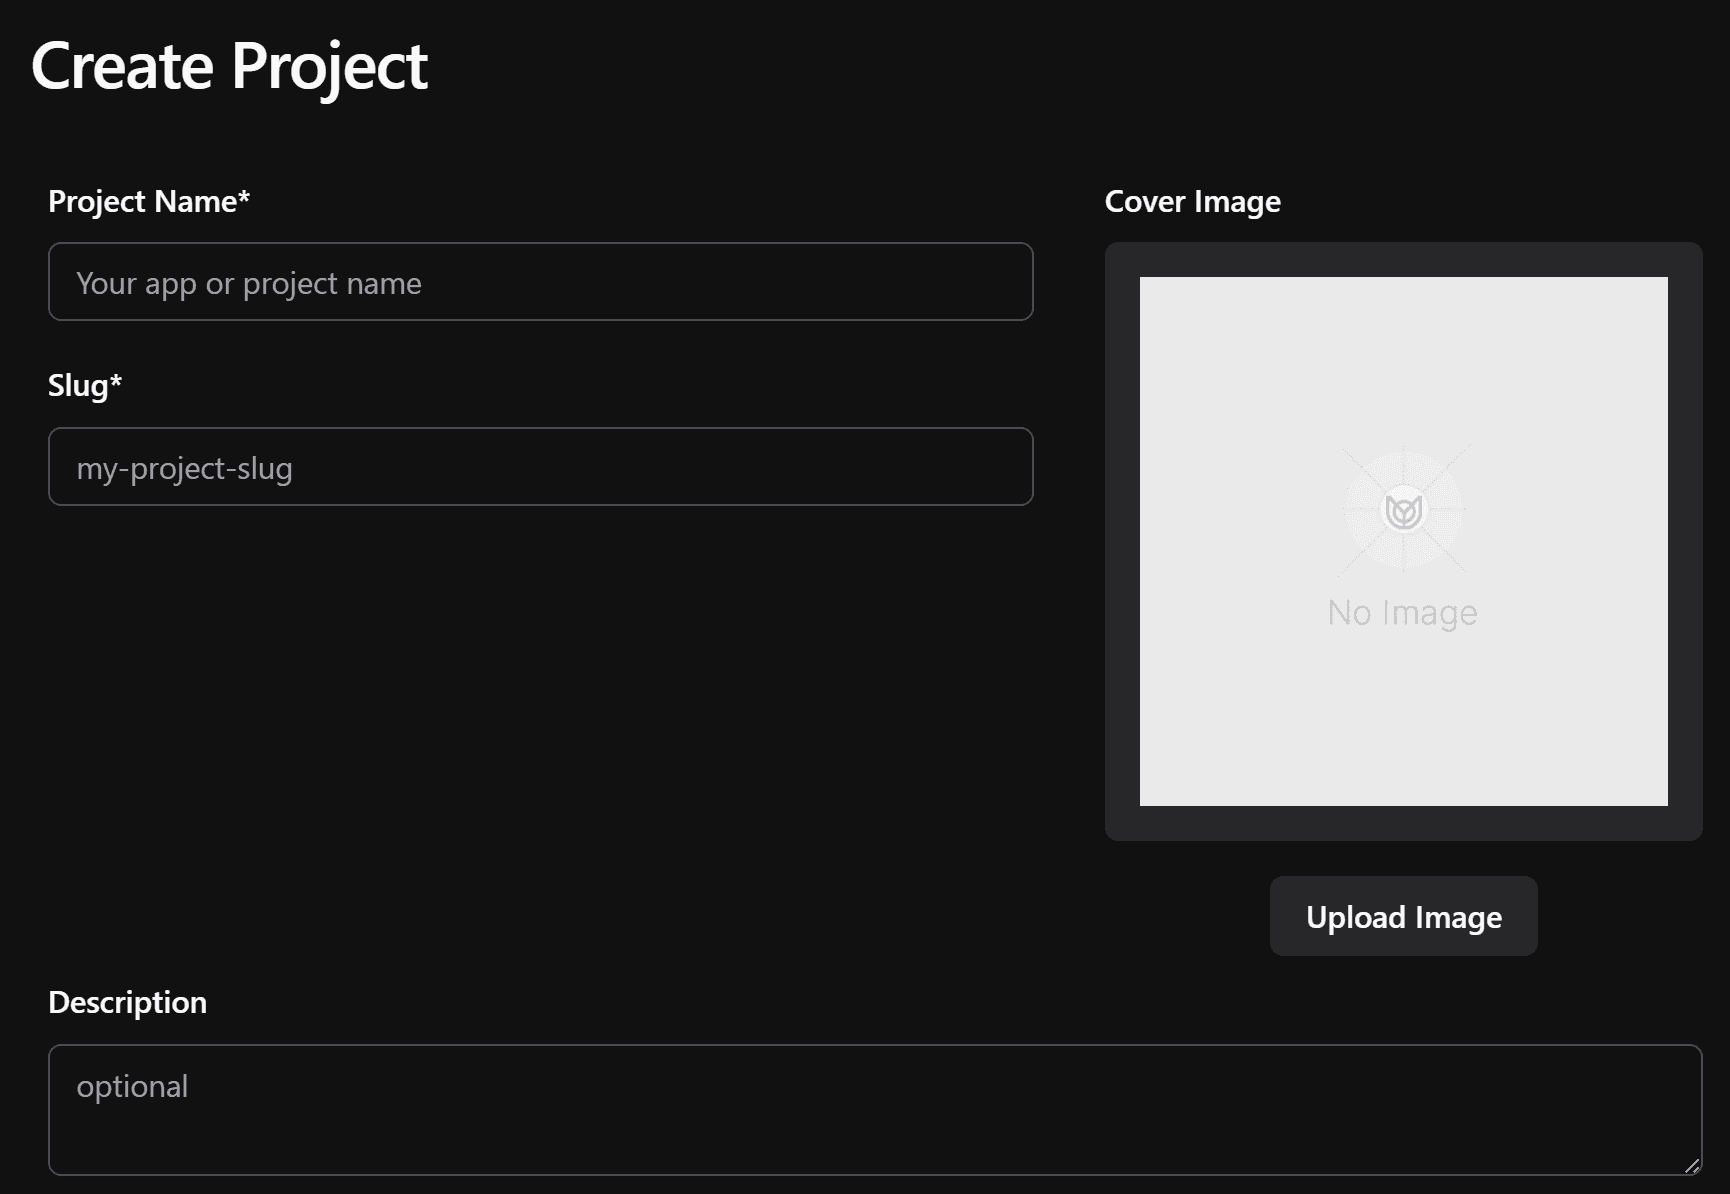Click the Cover Image label

coord(1192,202)
